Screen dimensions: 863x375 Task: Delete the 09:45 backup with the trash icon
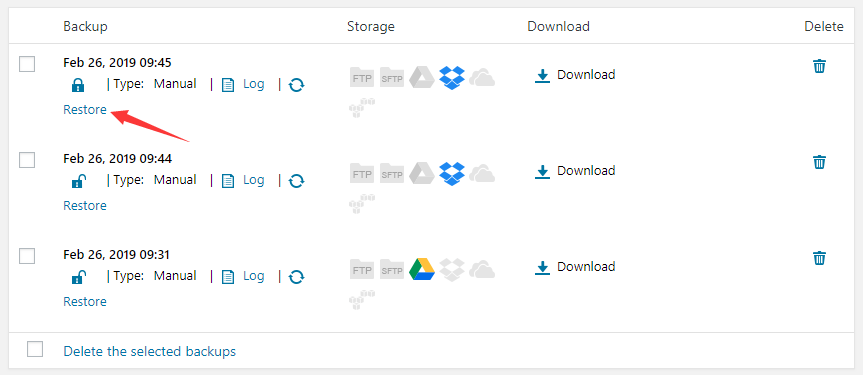point(820,66)
